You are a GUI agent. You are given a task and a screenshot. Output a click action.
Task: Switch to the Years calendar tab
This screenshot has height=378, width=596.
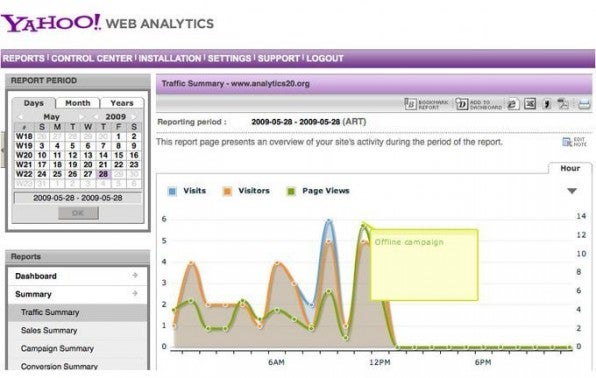(x=122, y=103)
